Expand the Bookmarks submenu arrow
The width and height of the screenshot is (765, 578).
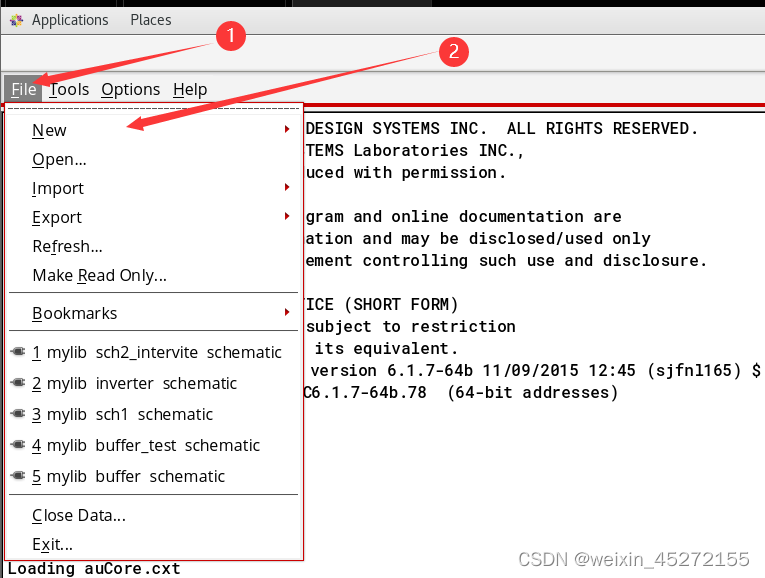tap(287, 313)
